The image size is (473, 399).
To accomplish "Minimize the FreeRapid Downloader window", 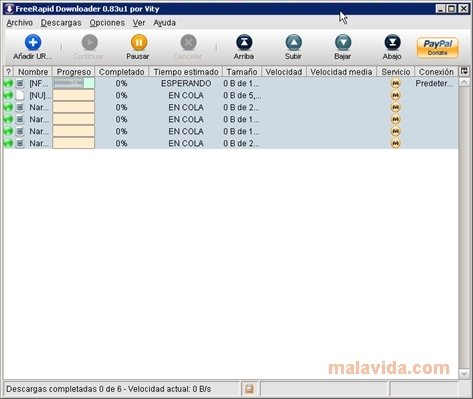I will point(441,9).
